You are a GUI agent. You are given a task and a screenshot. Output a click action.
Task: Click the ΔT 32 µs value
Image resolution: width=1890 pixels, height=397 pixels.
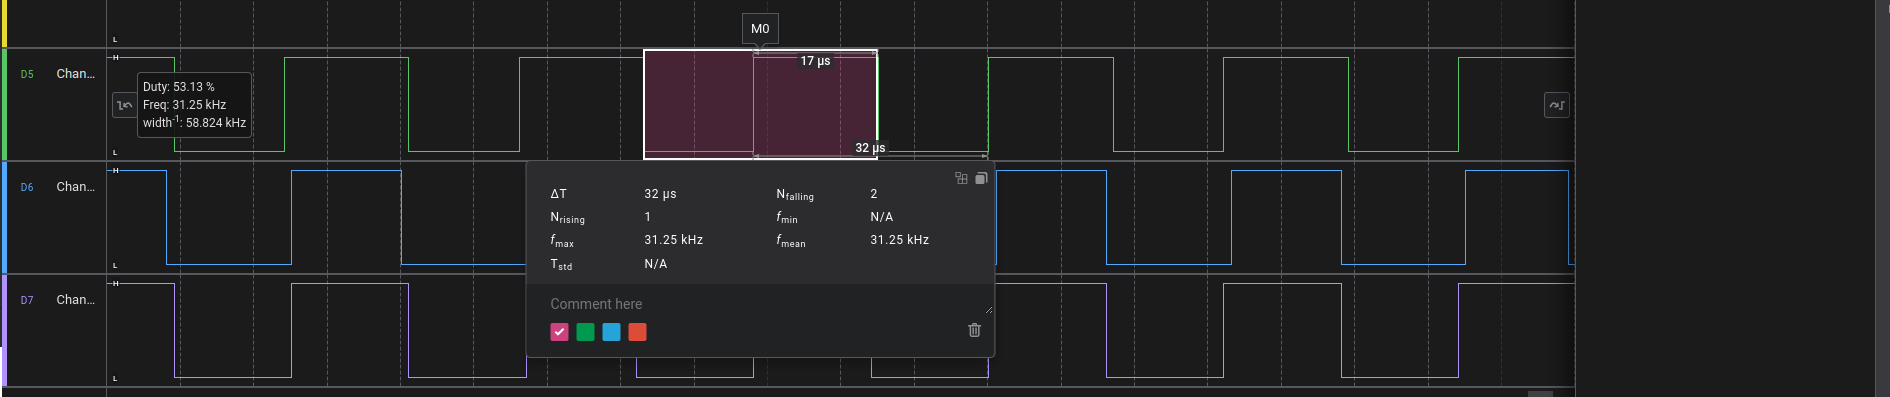(660, 194)
